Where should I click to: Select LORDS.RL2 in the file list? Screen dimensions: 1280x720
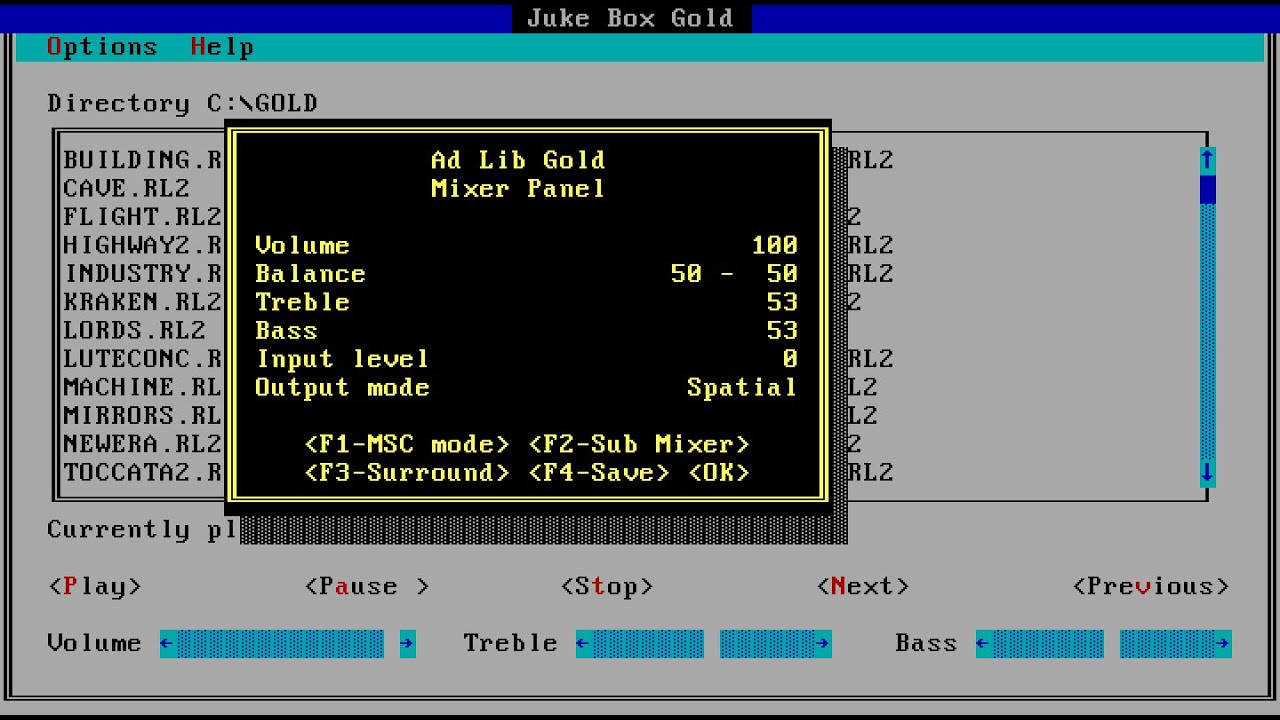[134, 330]
